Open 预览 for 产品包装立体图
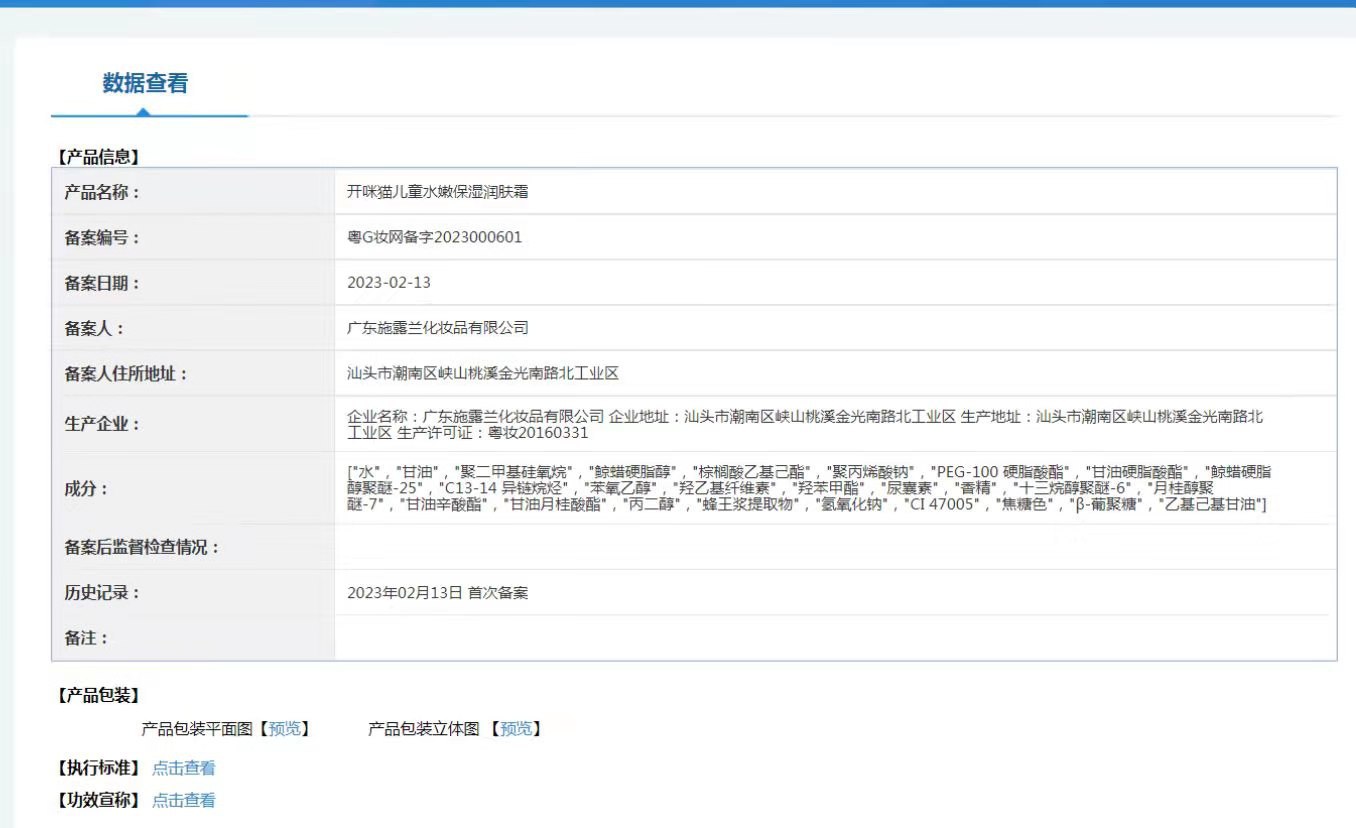This screenshot has width=1356, height=828. 515,730
